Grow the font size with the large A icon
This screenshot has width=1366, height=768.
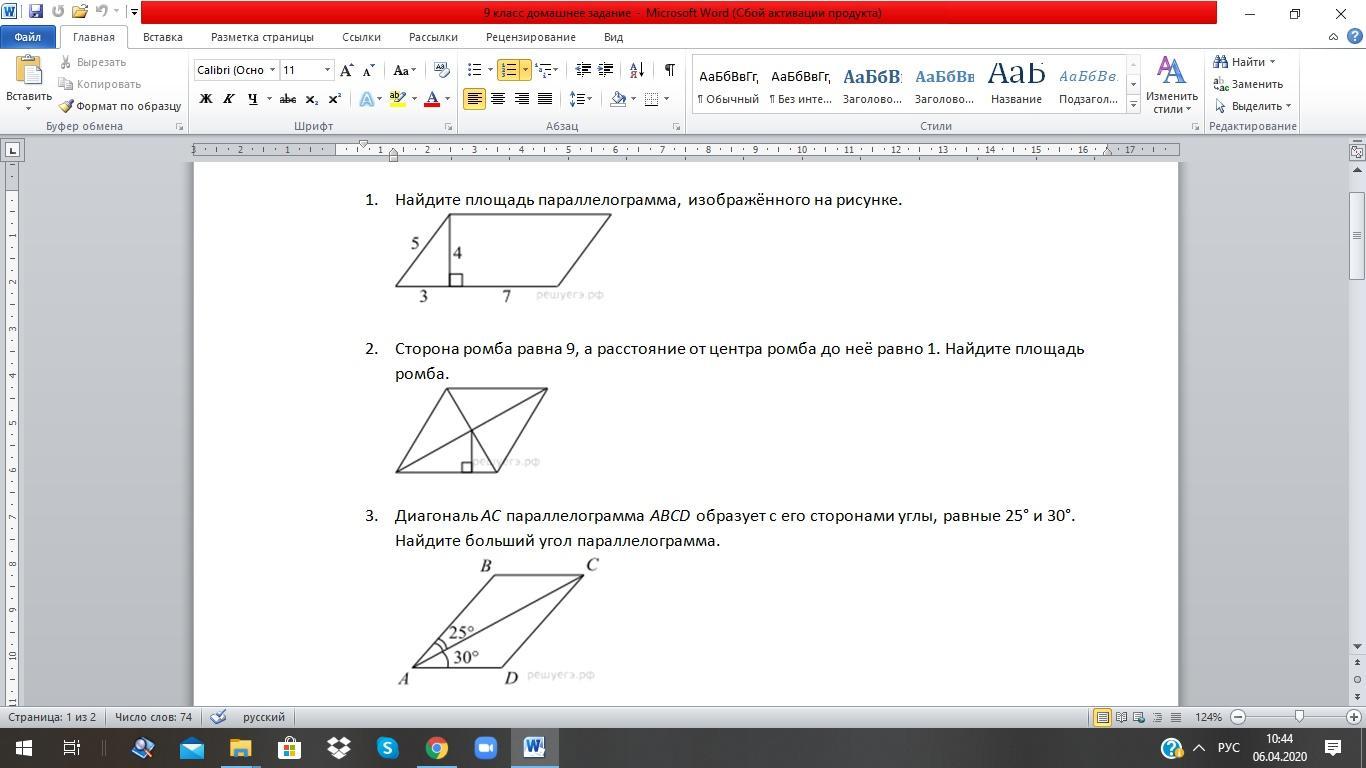(346, 70)
